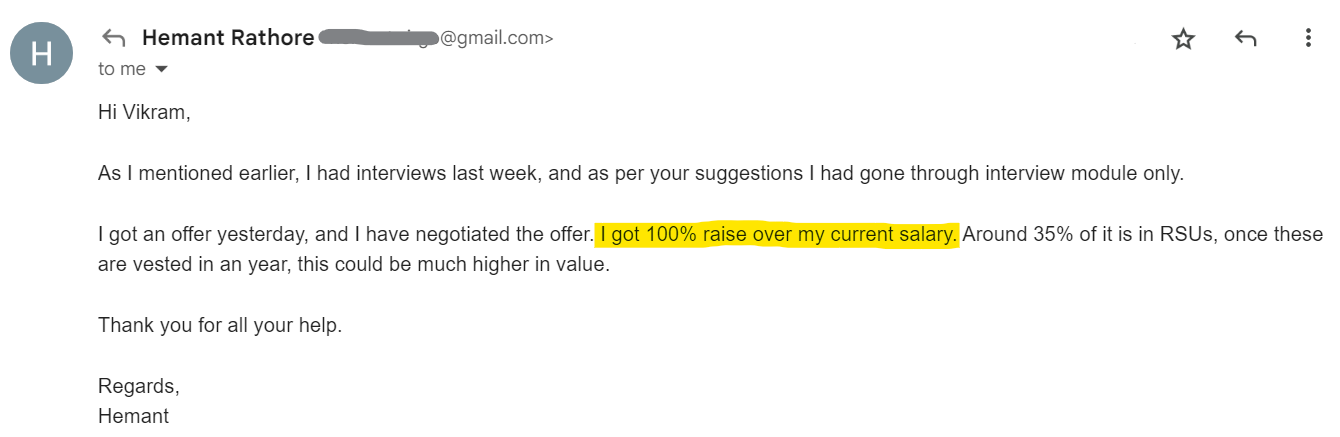
Task: Click the sender name Hemant Rathore
Action: pyautogui.click(x=228, y=39)
